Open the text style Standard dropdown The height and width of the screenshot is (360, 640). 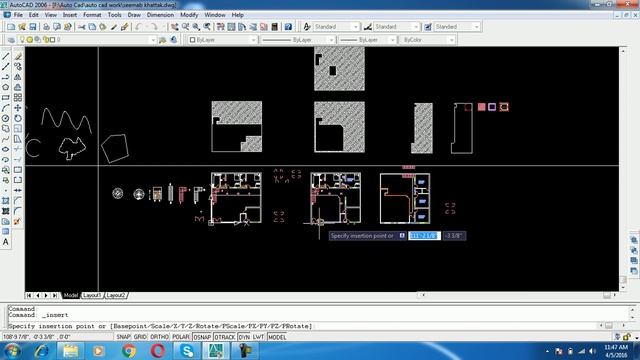coord(356,27)
